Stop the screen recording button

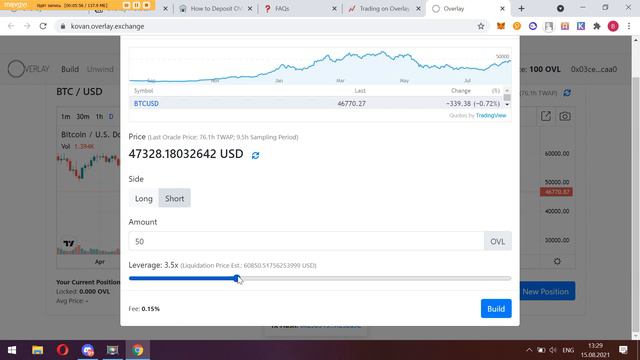point(147,5)
